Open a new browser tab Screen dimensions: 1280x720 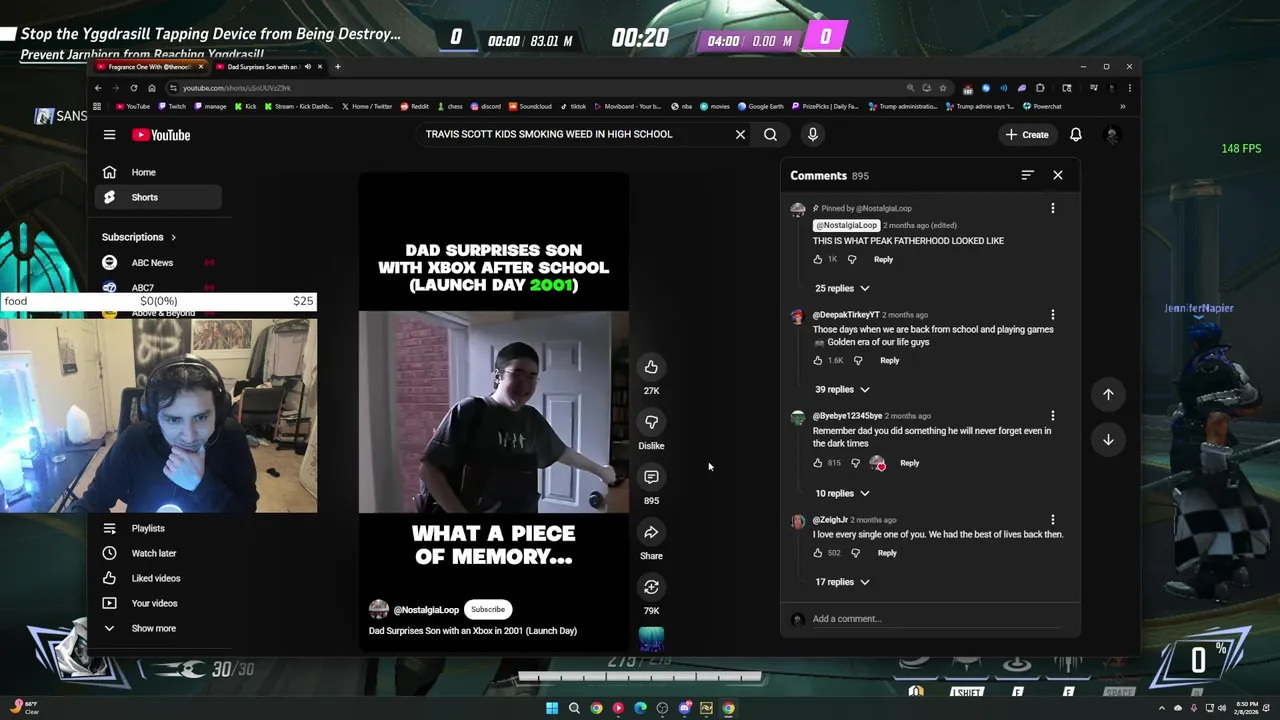337,67
